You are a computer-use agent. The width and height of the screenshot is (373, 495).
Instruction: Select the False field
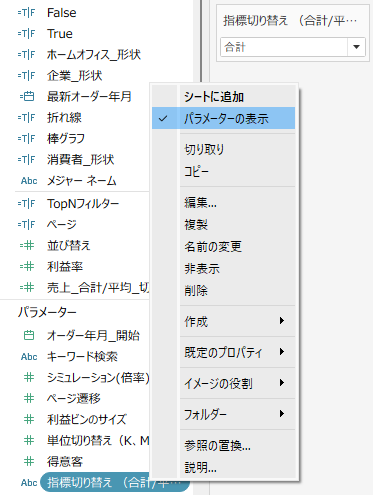pyautogui.click(x=62, y=13)
